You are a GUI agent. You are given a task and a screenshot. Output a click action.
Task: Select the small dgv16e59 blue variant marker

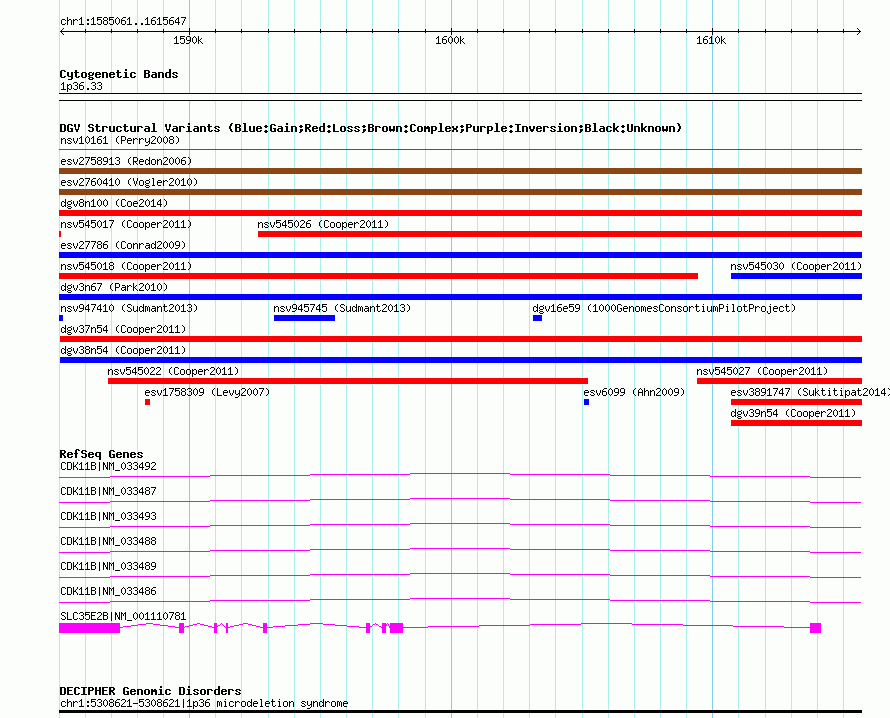[537, 318]
